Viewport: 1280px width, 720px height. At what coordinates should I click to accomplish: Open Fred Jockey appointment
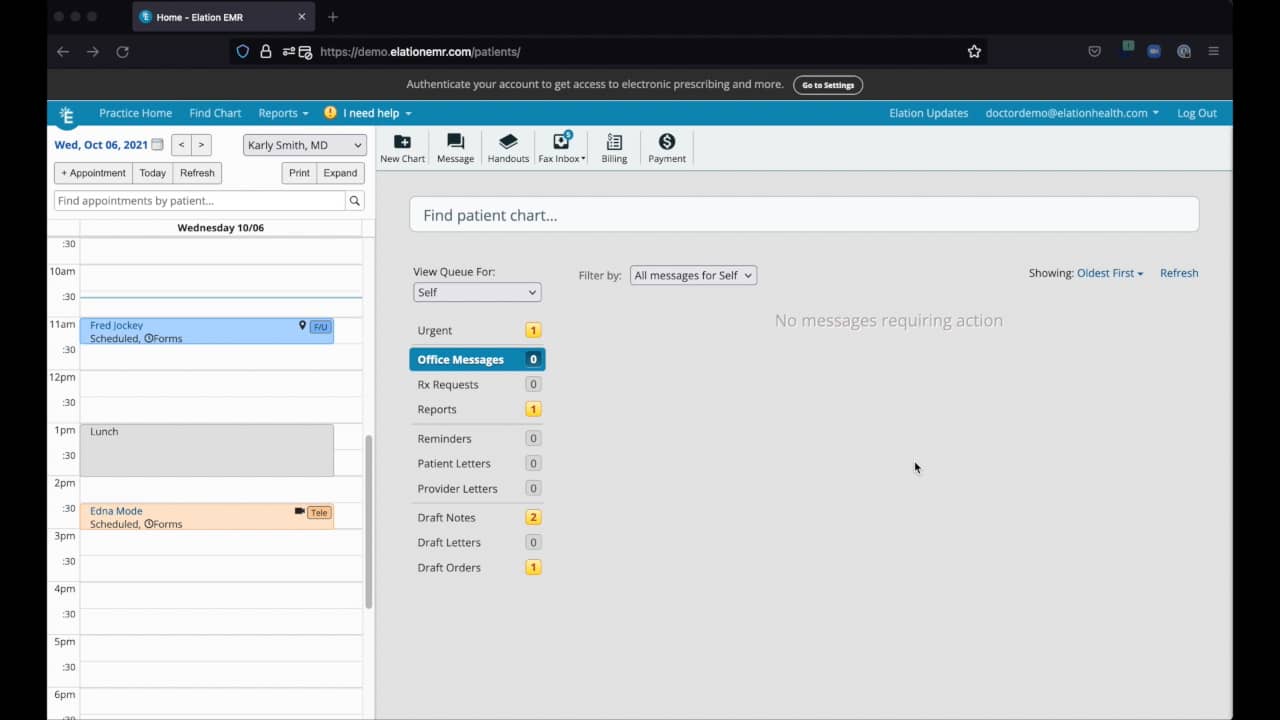(207, 331)
